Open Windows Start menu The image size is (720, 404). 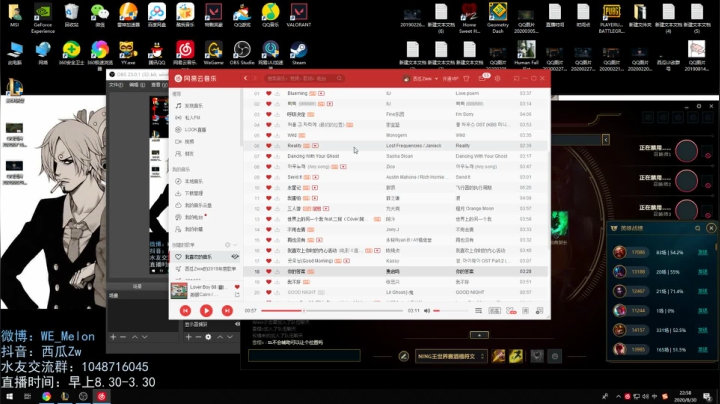point(9,396)
